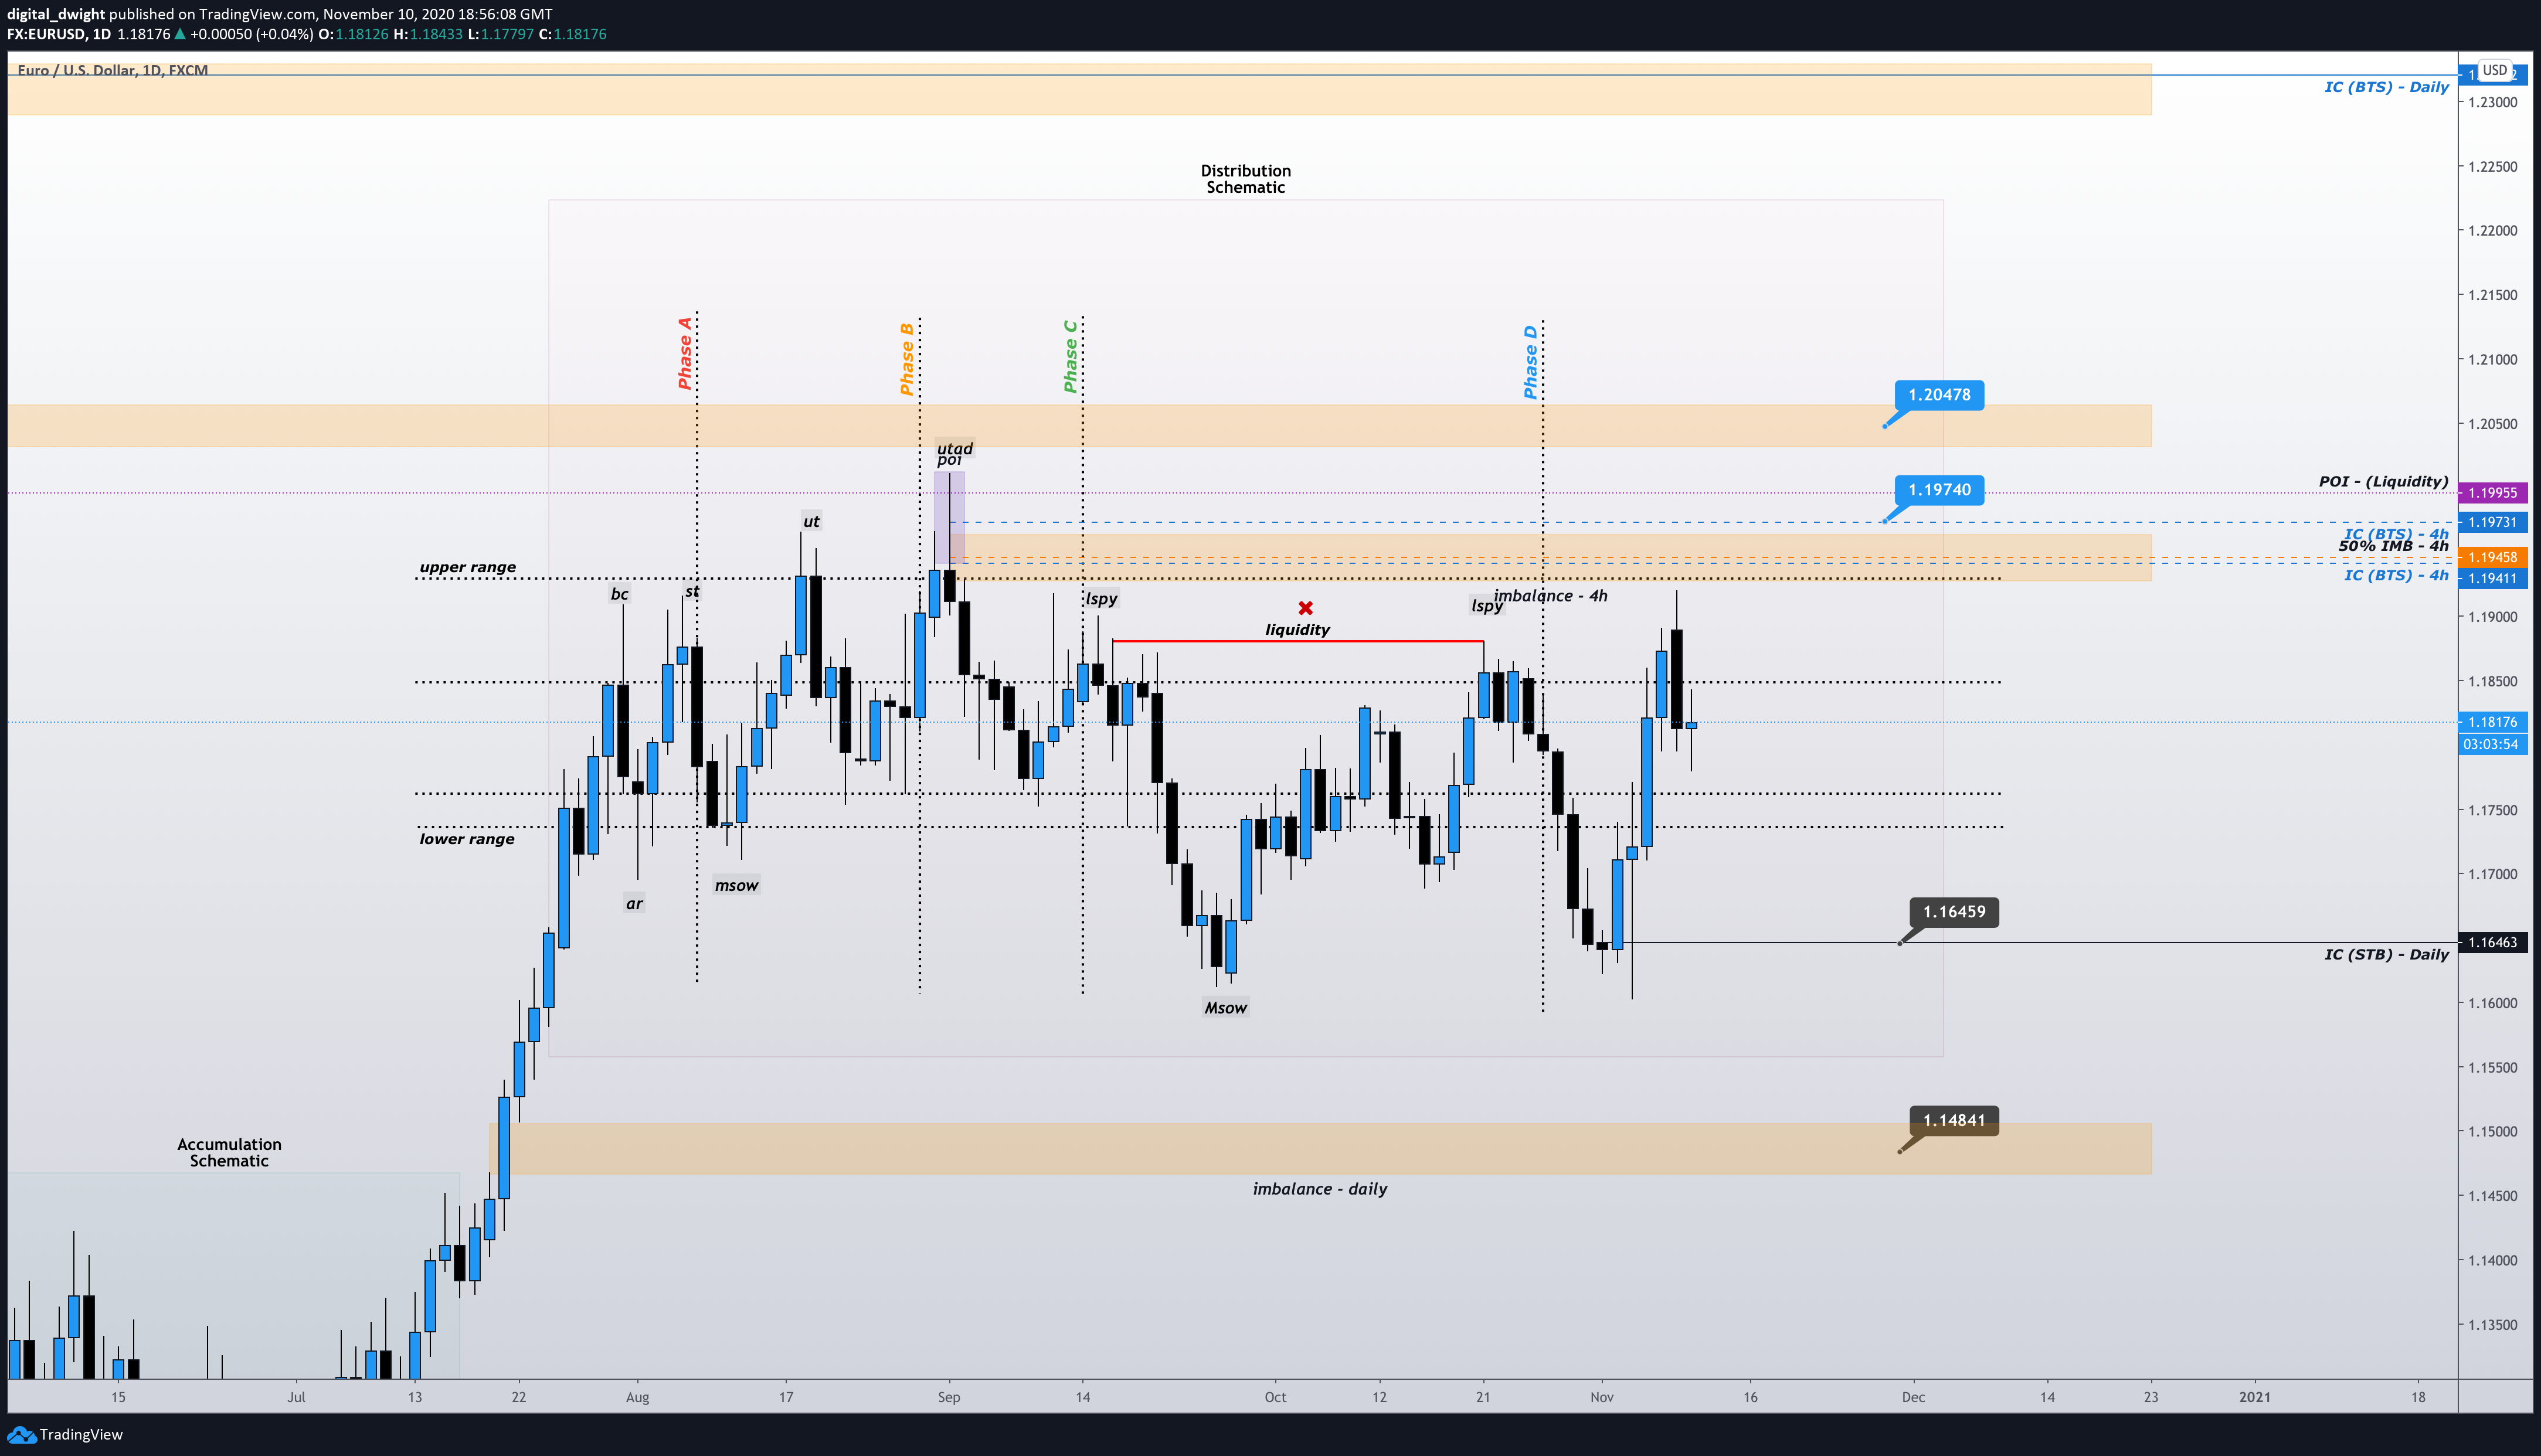Viewport: 2541px width, 1456px height.
Task: Click the 'POI - (Liquidity)' label
Action: pos(2384,482)
